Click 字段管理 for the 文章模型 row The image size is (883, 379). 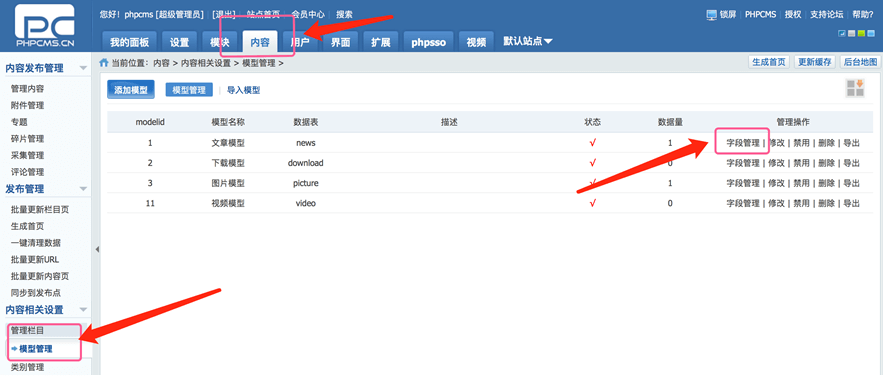[x=743, y=143]
